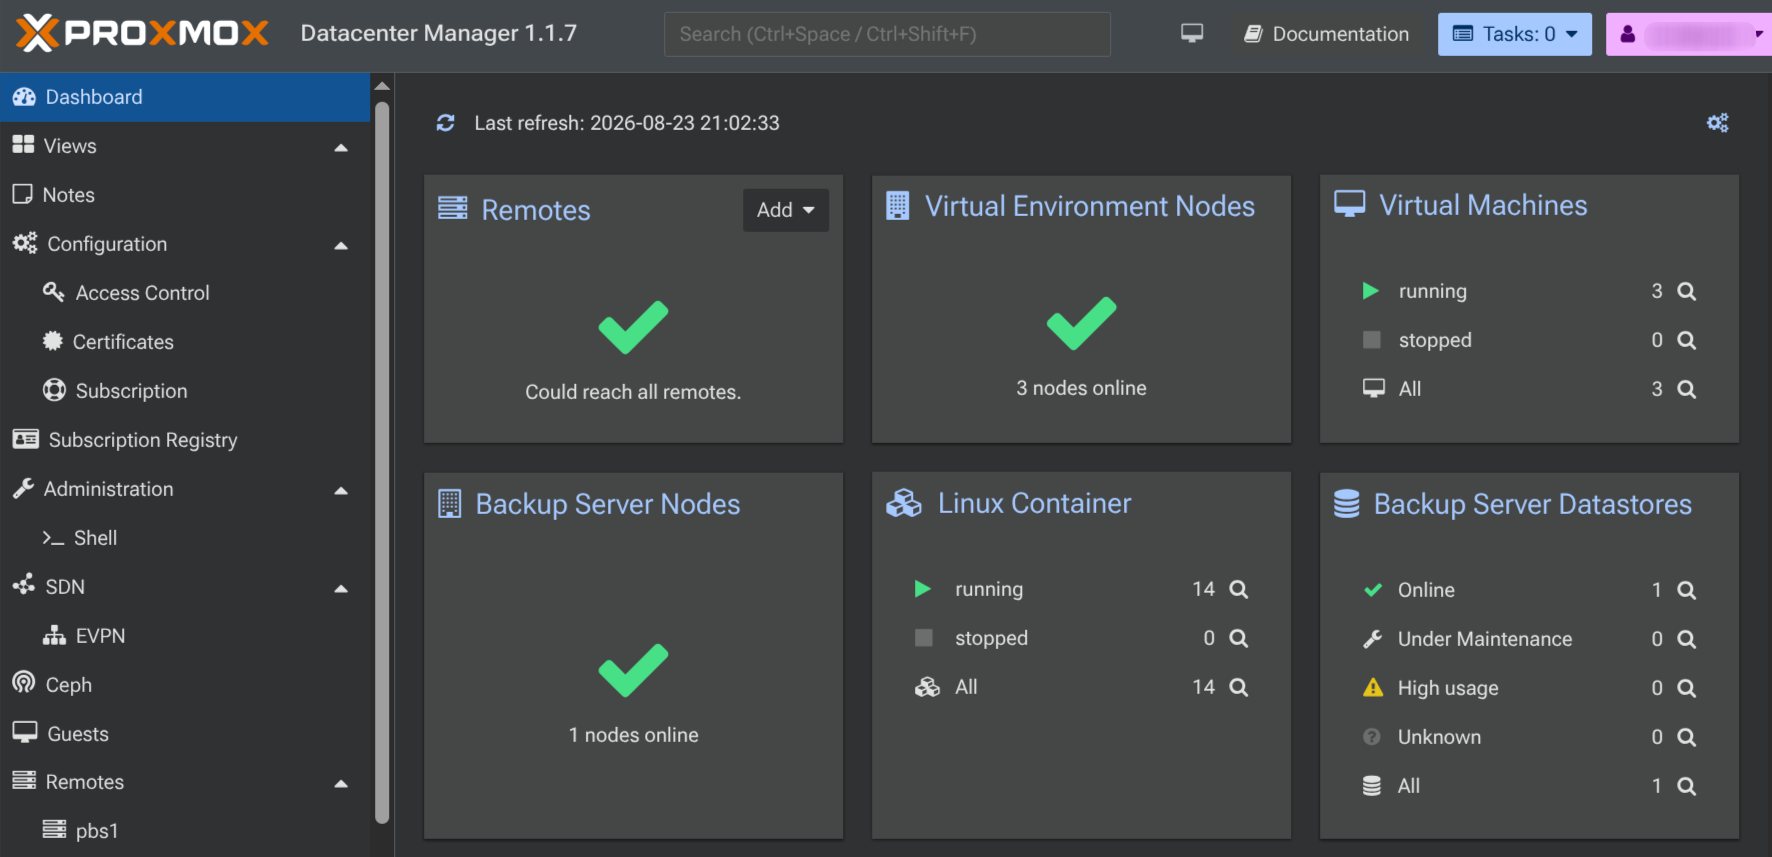Viewport: 1772px width, 857px height.
Task: Open dashboard settings gears icon
Action: pos(1718,123)
